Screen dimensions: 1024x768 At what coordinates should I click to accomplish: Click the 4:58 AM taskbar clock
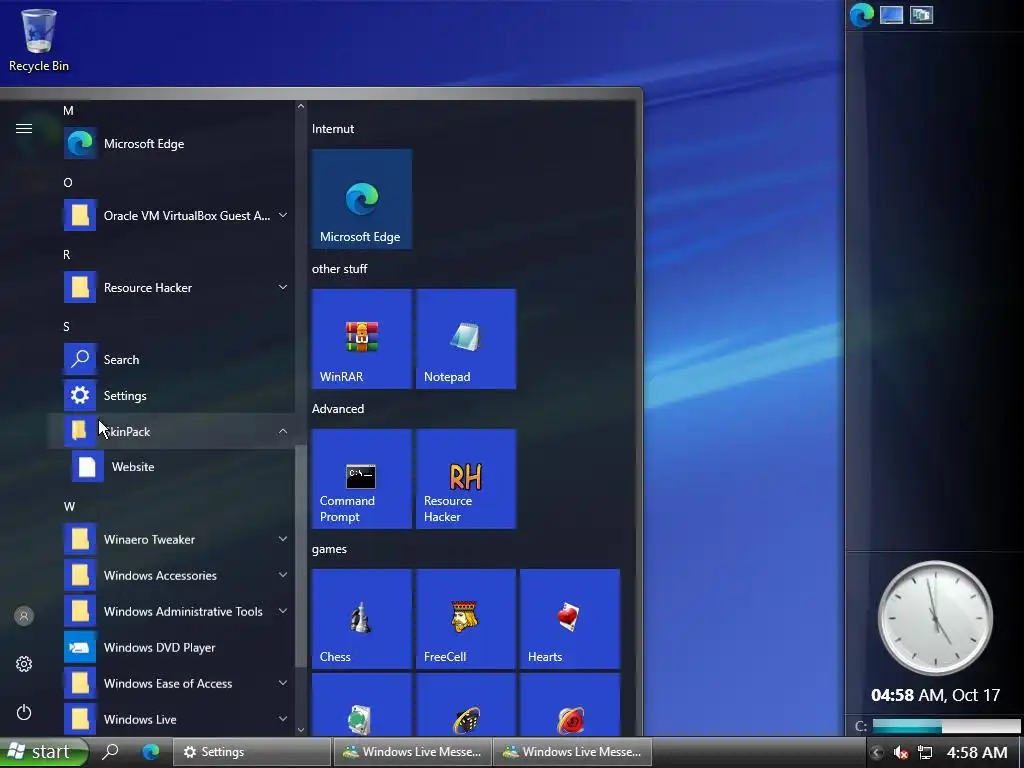tap(977, 752)
